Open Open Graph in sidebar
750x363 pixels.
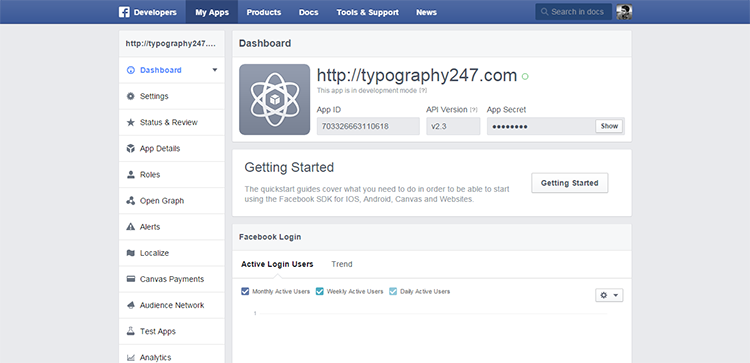pos(171,201)
